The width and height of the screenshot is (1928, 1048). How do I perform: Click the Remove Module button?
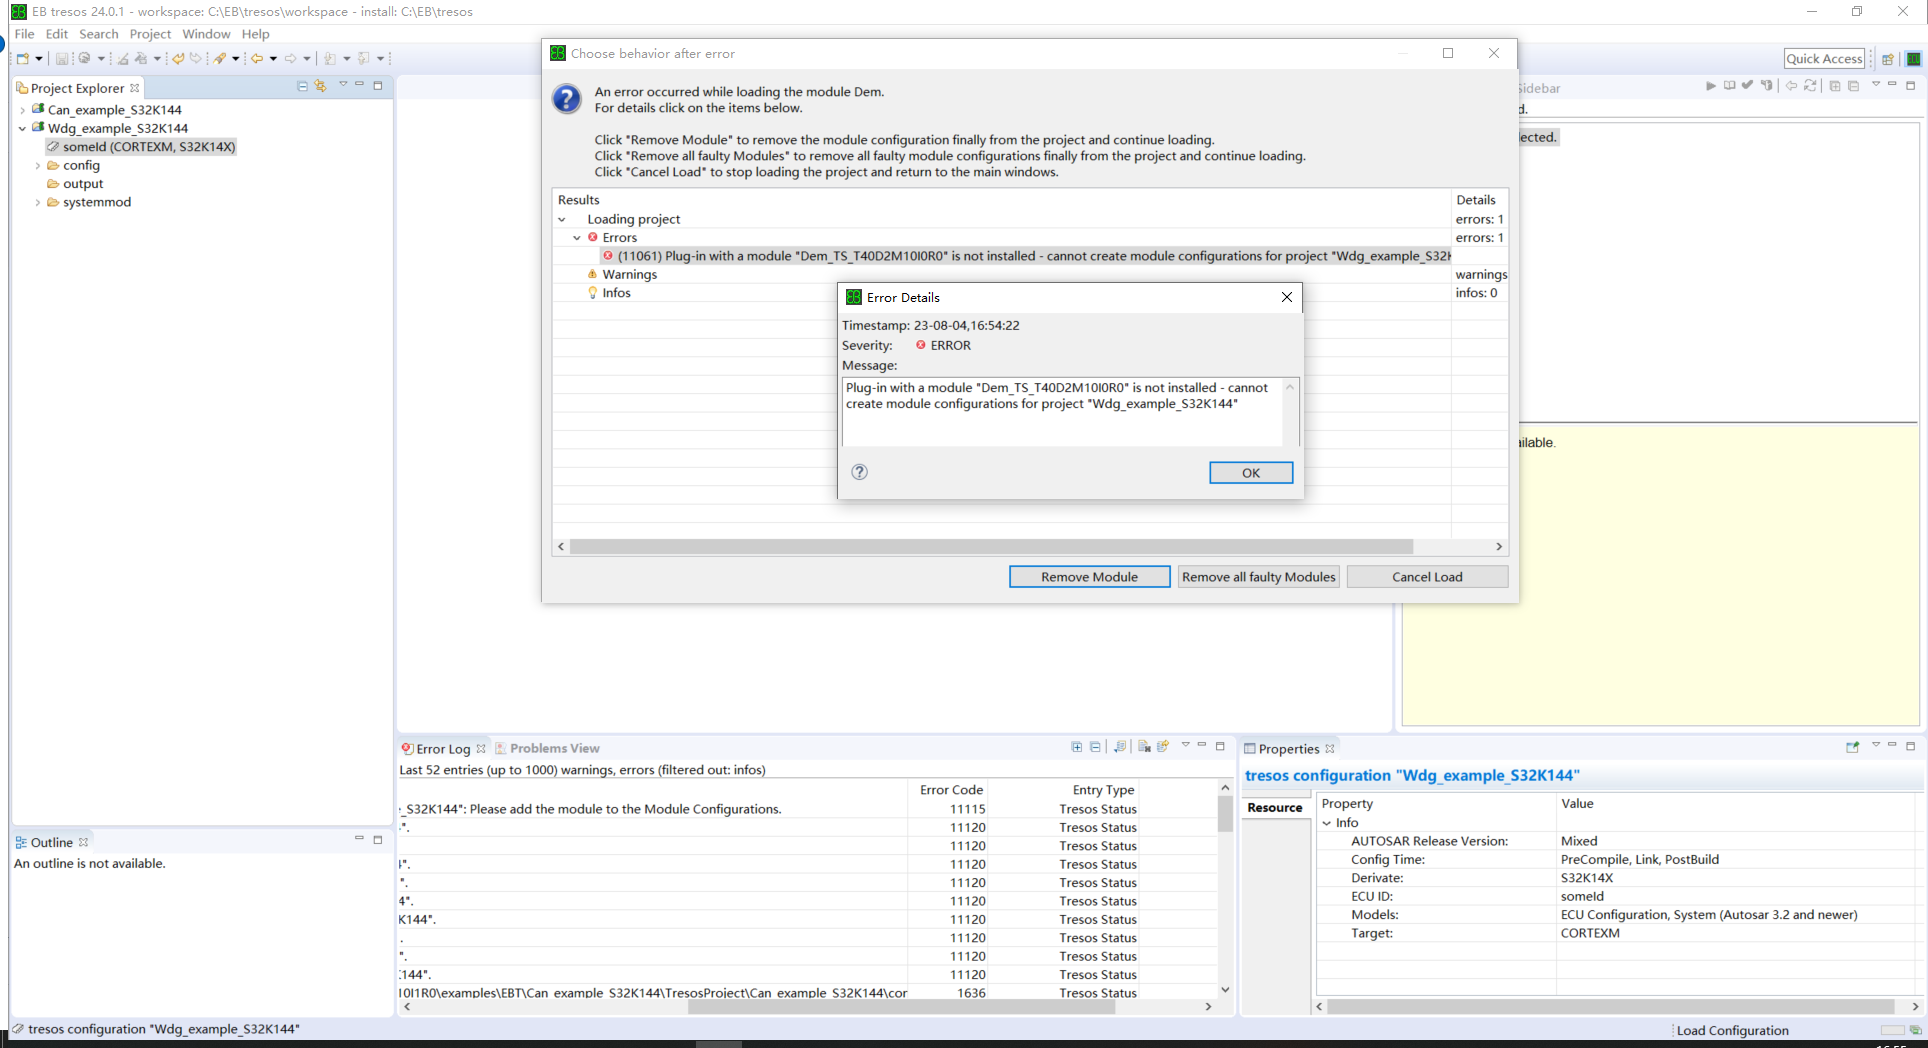click(1089, 577)
